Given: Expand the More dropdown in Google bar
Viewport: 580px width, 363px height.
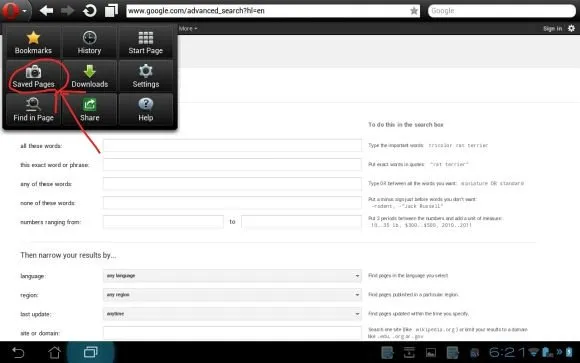Looking at the screenshot, I should coord(188,28).
